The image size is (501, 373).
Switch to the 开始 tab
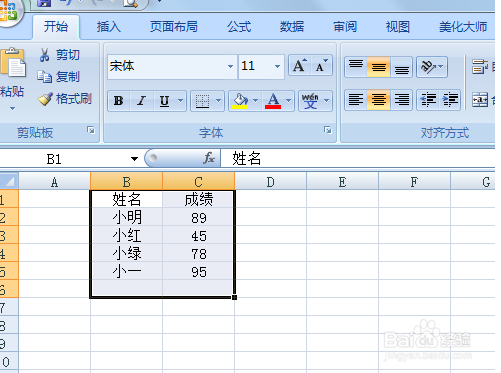(x=56, y=27)
